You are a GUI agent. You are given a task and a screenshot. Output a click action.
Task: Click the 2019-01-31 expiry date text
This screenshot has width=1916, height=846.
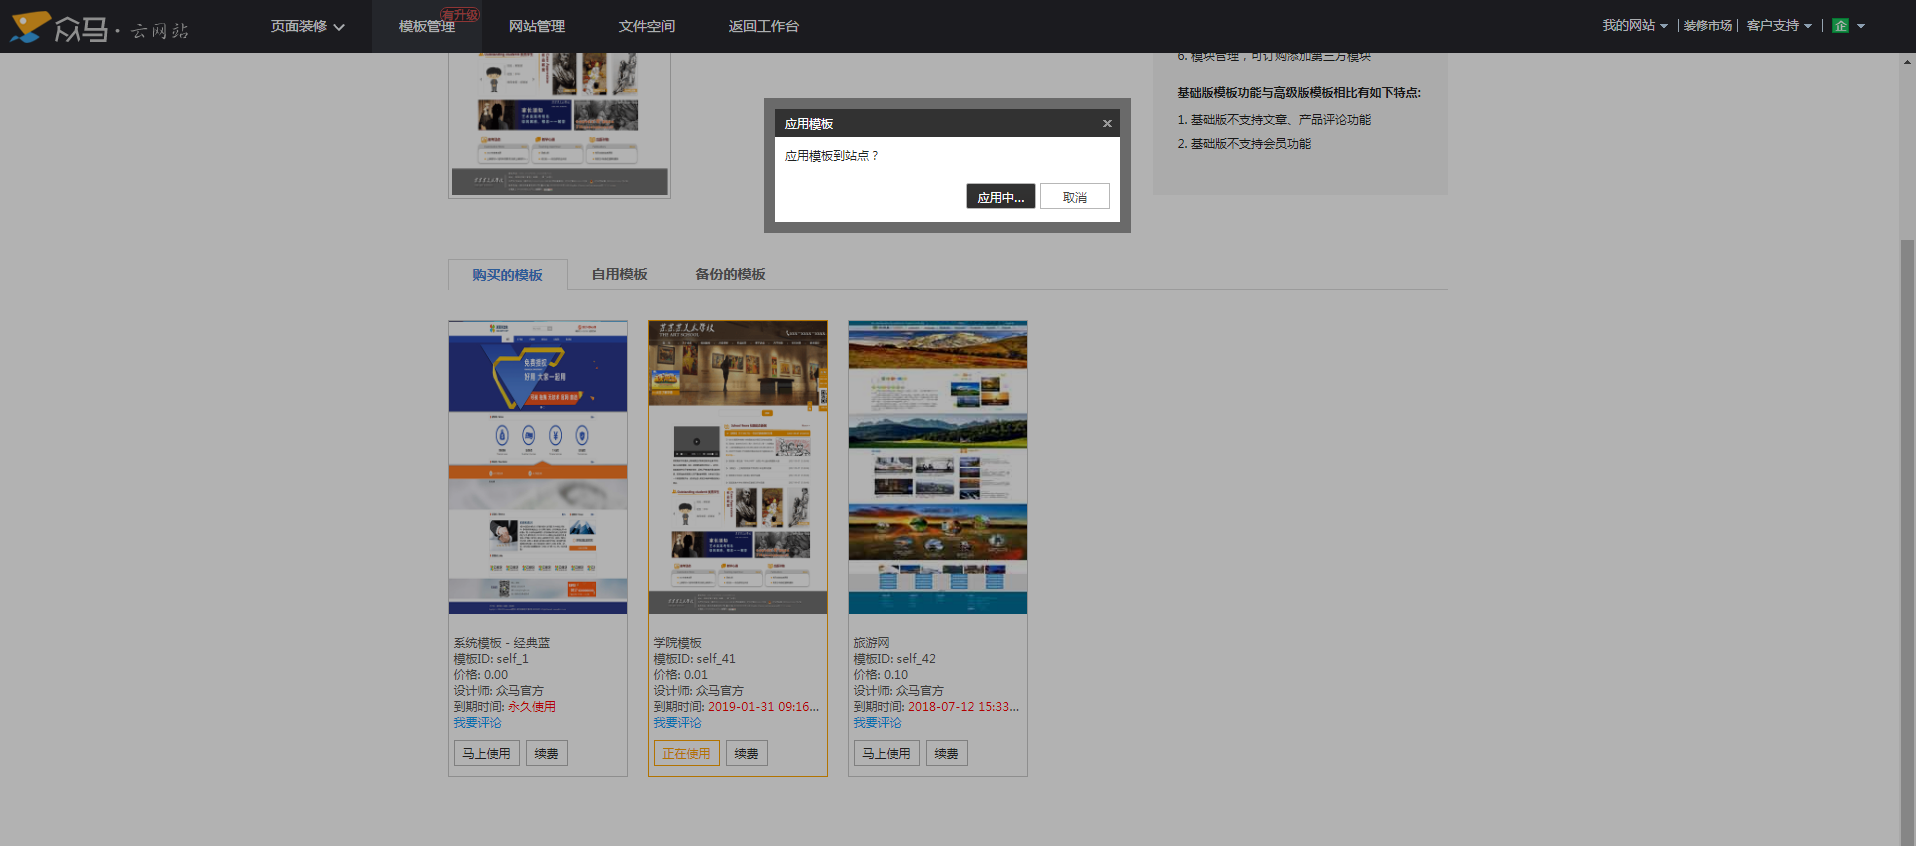click(x=764, y=706)
